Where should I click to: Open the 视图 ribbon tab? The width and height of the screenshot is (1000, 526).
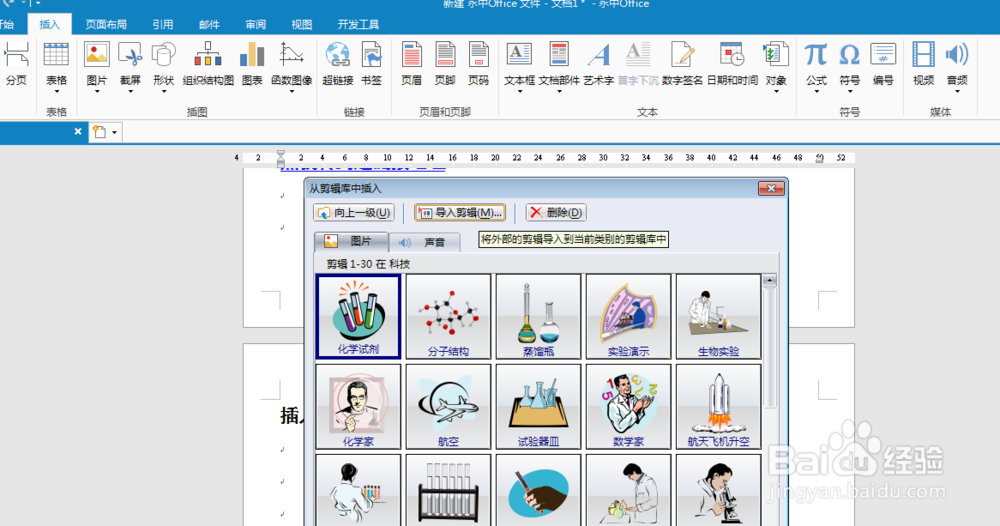click(x=302, y=24)
